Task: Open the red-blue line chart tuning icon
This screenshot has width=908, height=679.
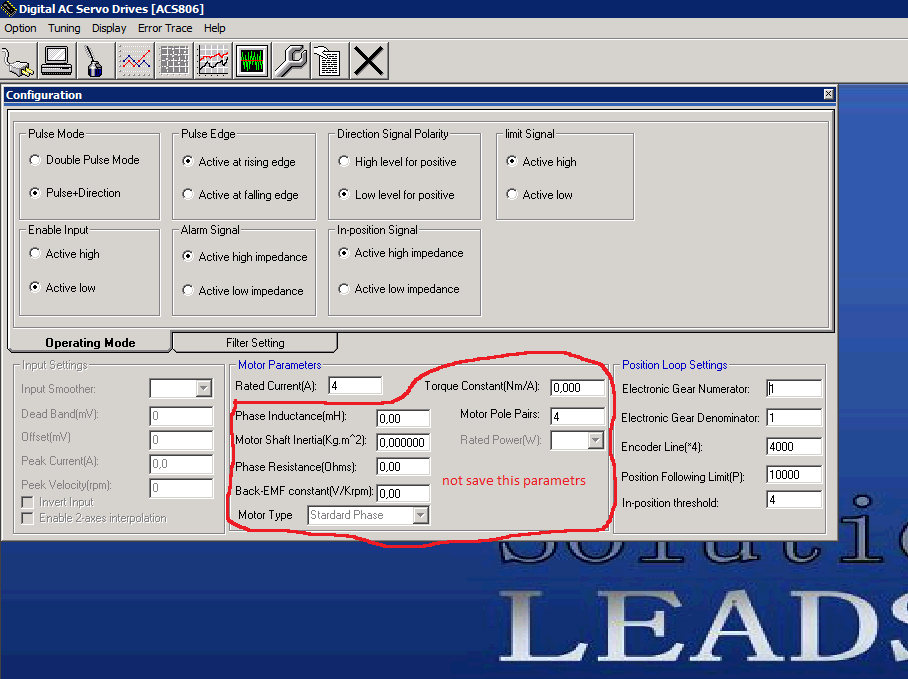Action: click(135, 61)
